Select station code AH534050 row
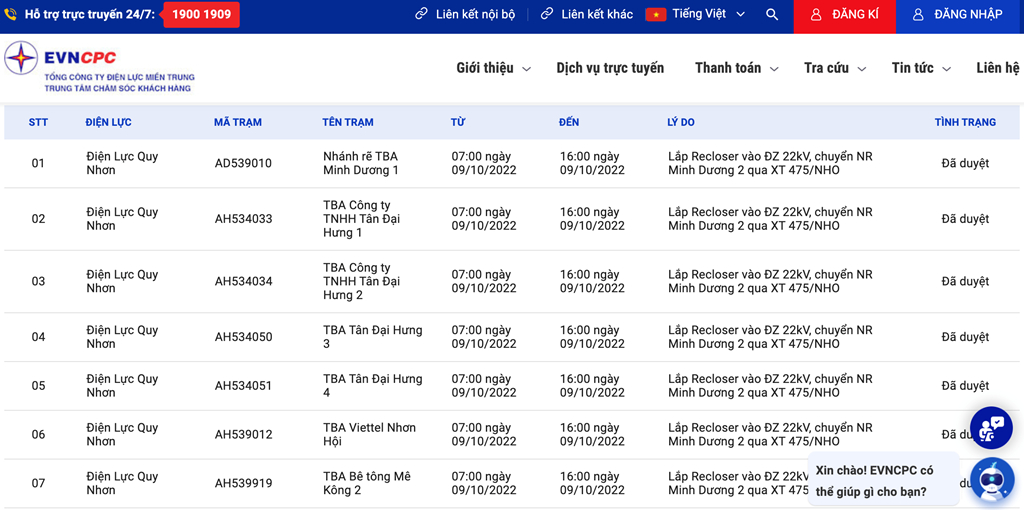Viewport: 1024px width, 510px height. pos(512,337)
